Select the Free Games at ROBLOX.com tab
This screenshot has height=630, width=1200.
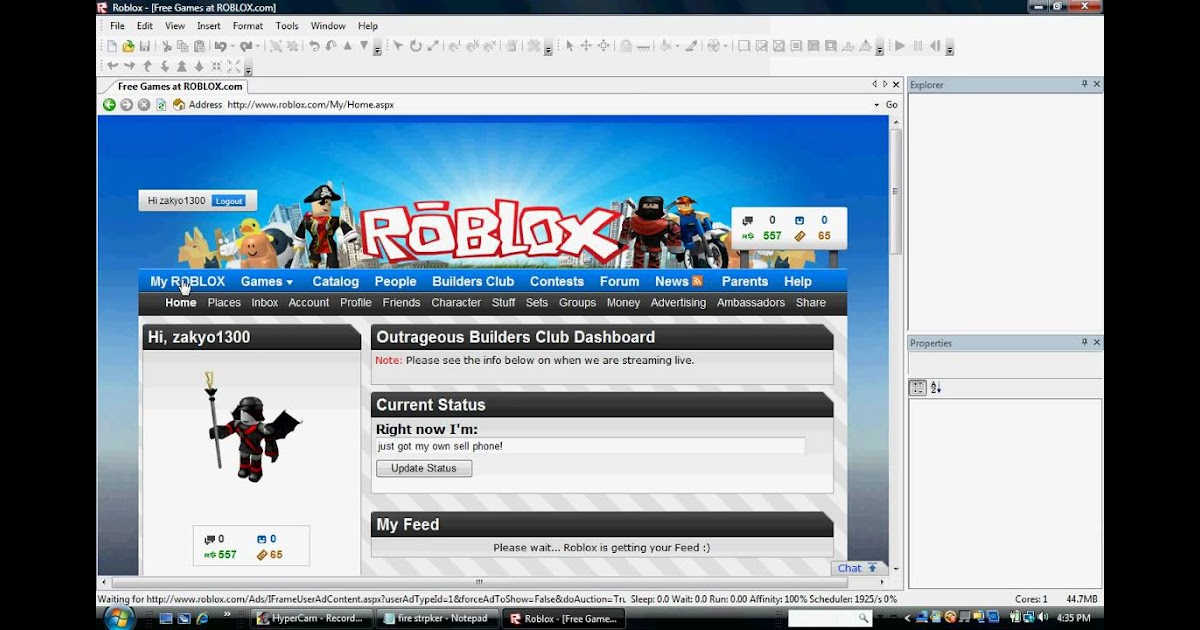click(180, 86)
